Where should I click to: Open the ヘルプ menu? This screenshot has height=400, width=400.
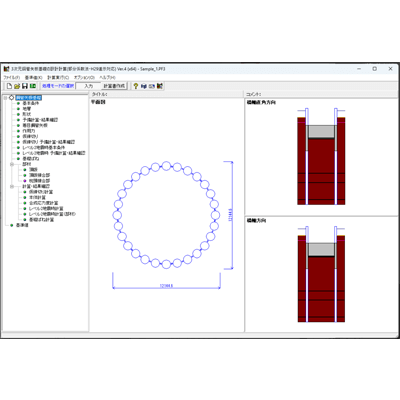tap(108, 77)
